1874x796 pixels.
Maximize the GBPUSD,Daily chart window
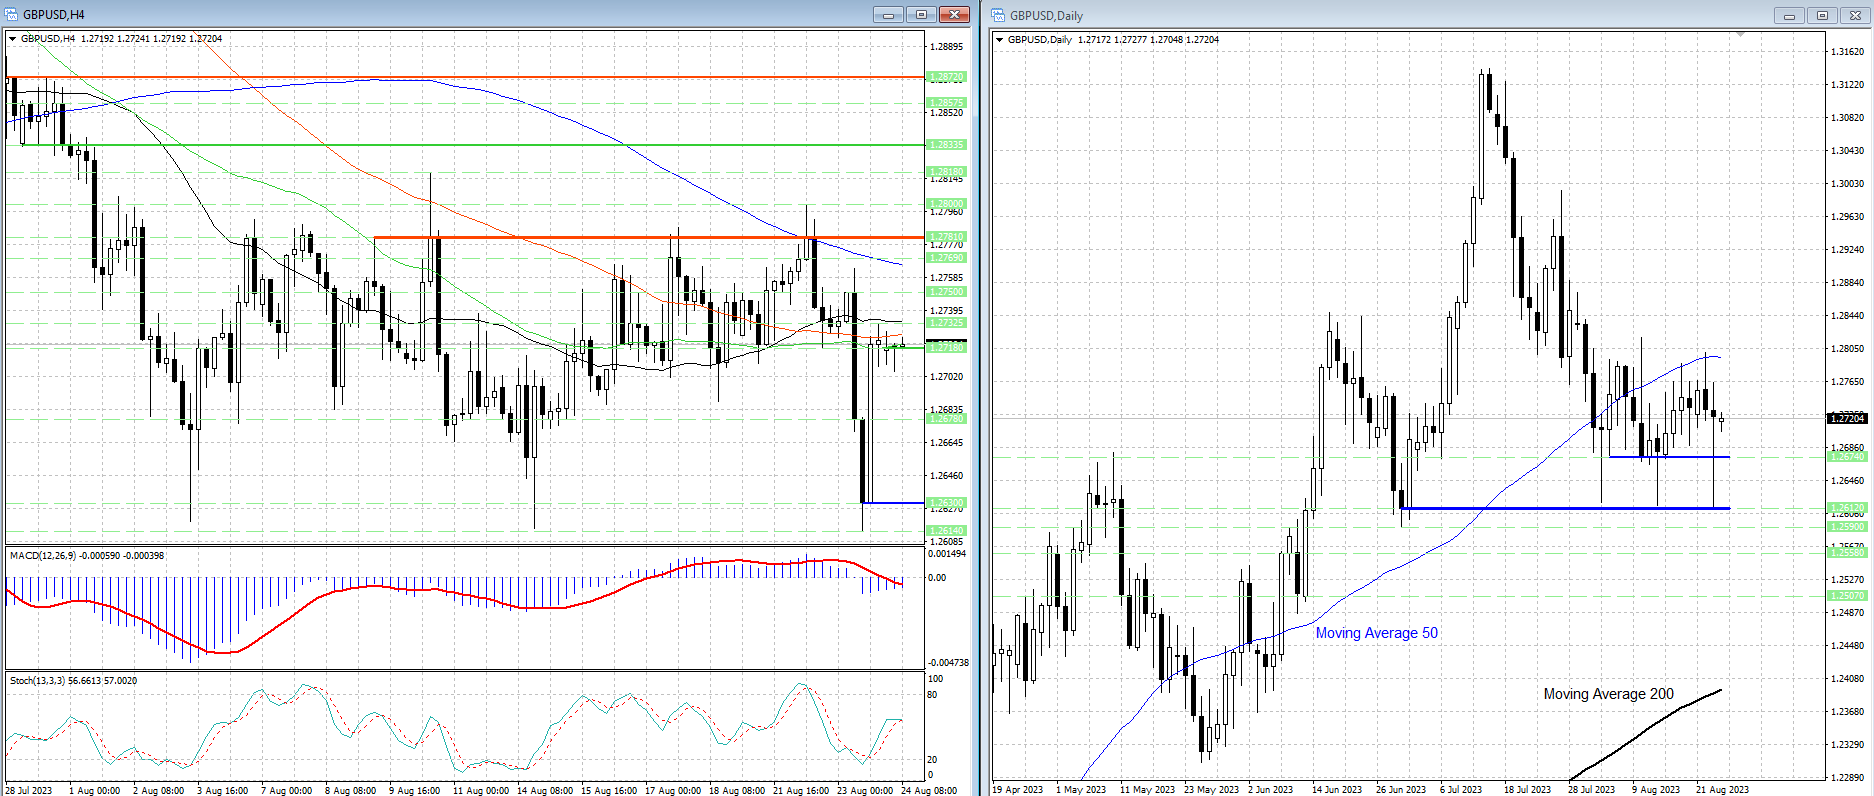(x=1822, y=15)
